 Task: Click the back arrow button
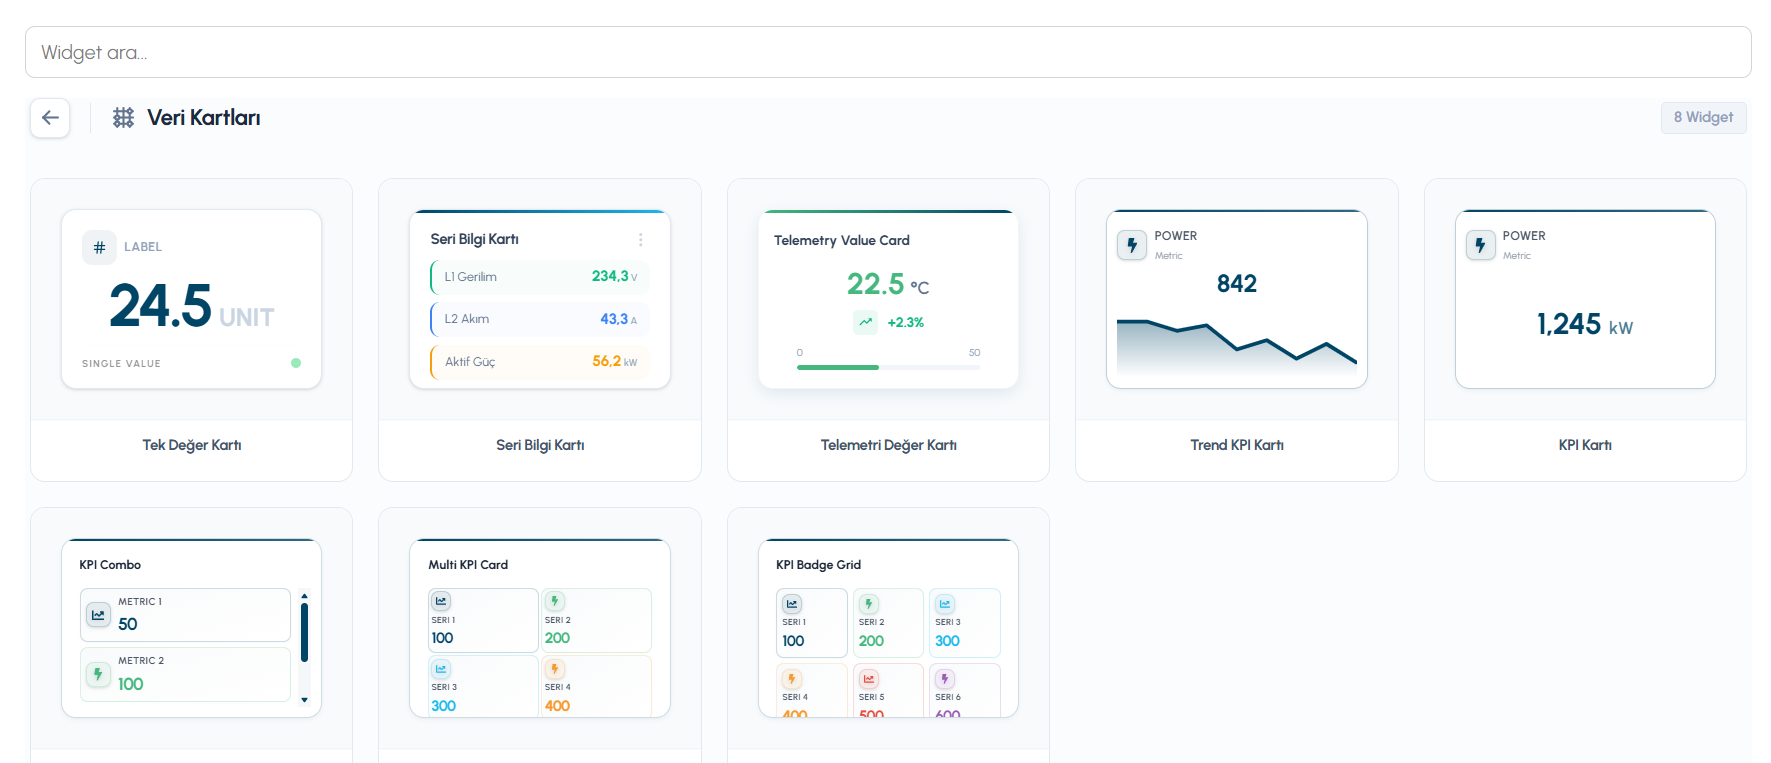point(50,118)
